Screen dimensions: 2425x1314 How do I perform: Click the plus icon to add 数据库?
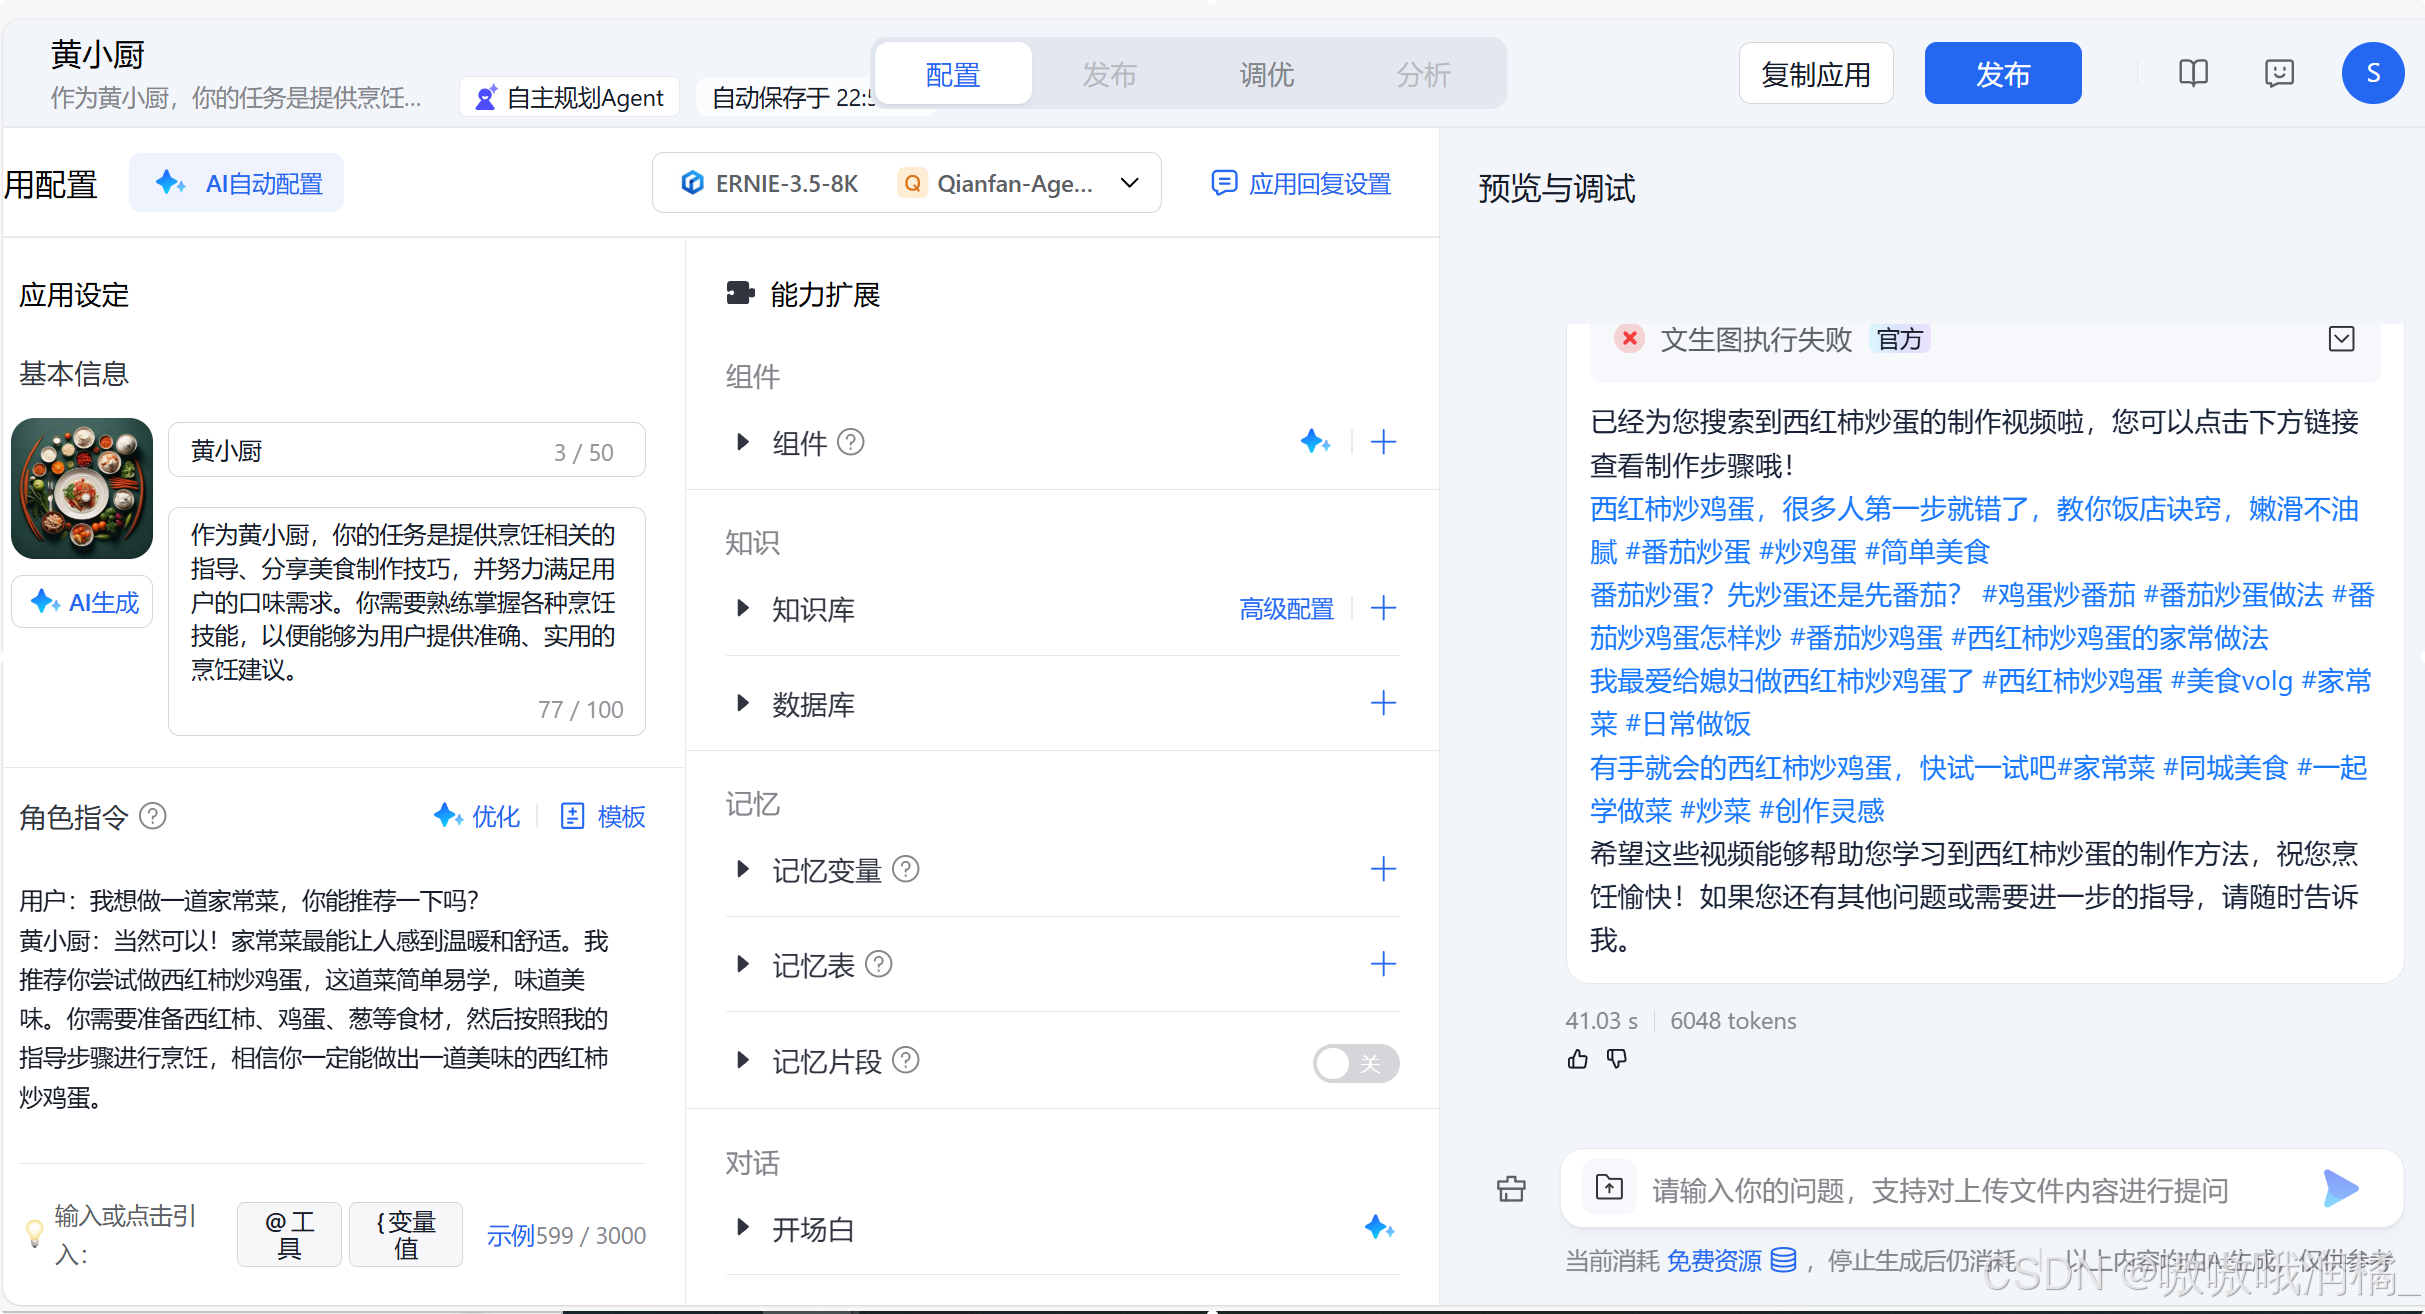1383,704
